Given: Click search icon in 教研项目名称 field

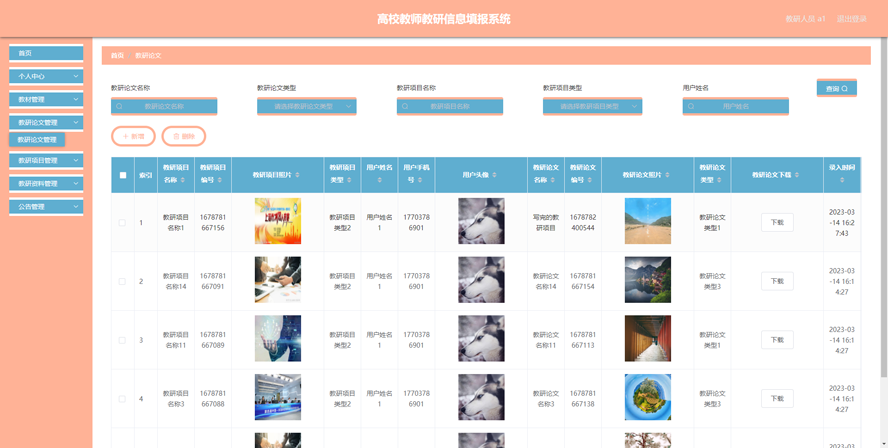Looking at the screenshot, I should pos(405,106).
